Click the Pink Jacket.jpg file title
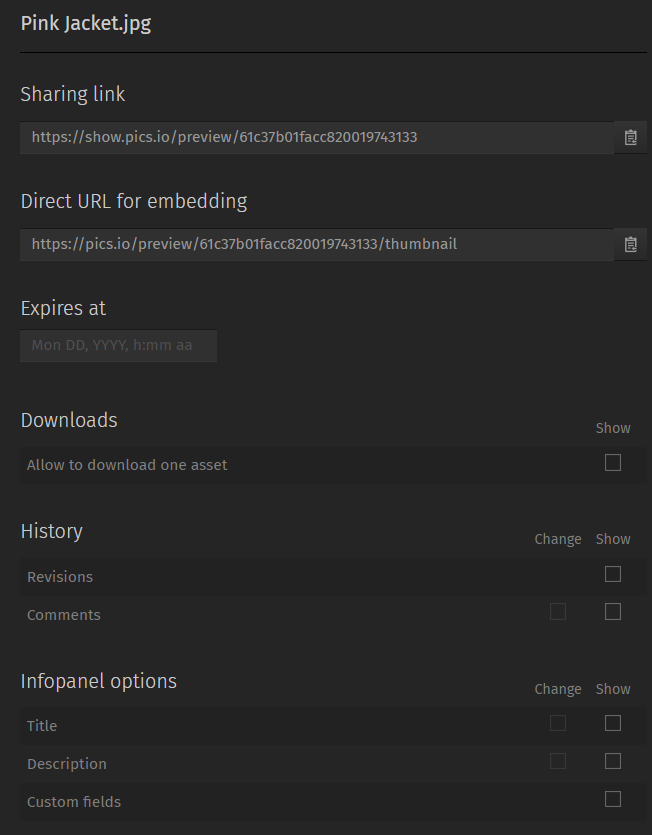Image resolution: width=652 pixels, height=835 pixels. 86,24
